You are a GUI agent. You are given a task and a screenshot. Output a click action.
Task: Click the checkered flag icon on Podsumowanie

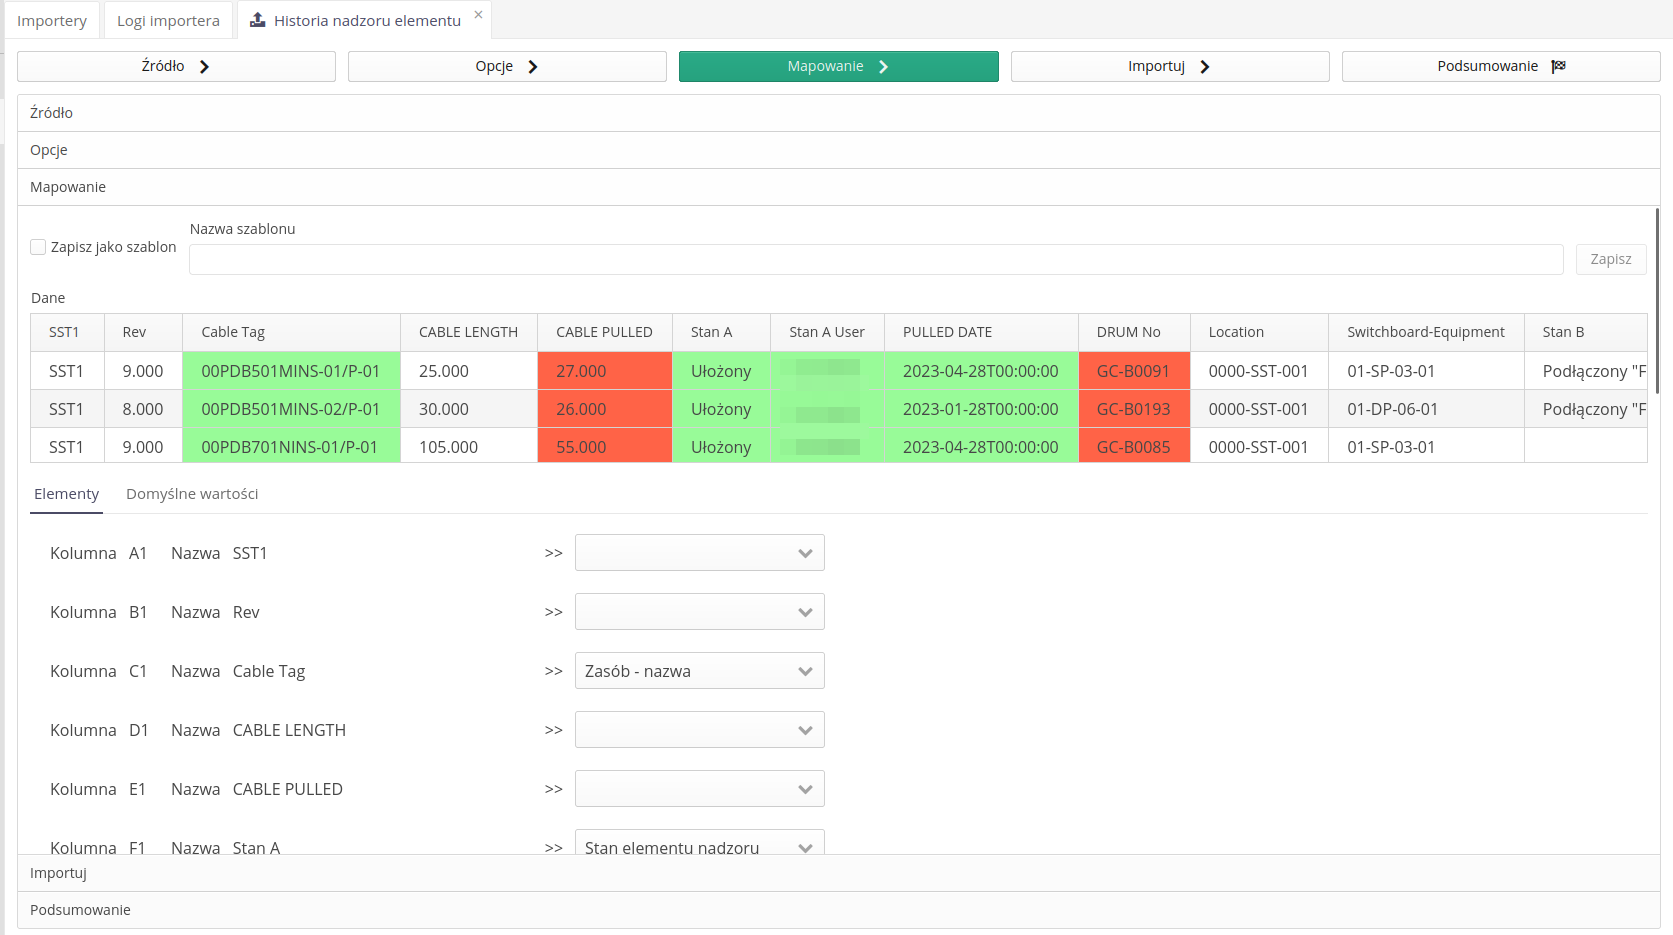tap(1558, 67)
